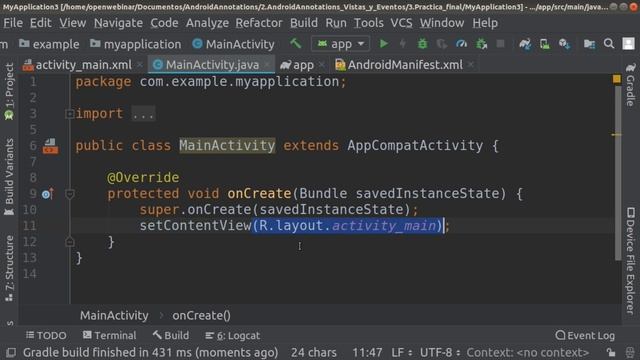
Task: Click the MainActivity breadcrumb in navigation bar
Action: [233, 44]
